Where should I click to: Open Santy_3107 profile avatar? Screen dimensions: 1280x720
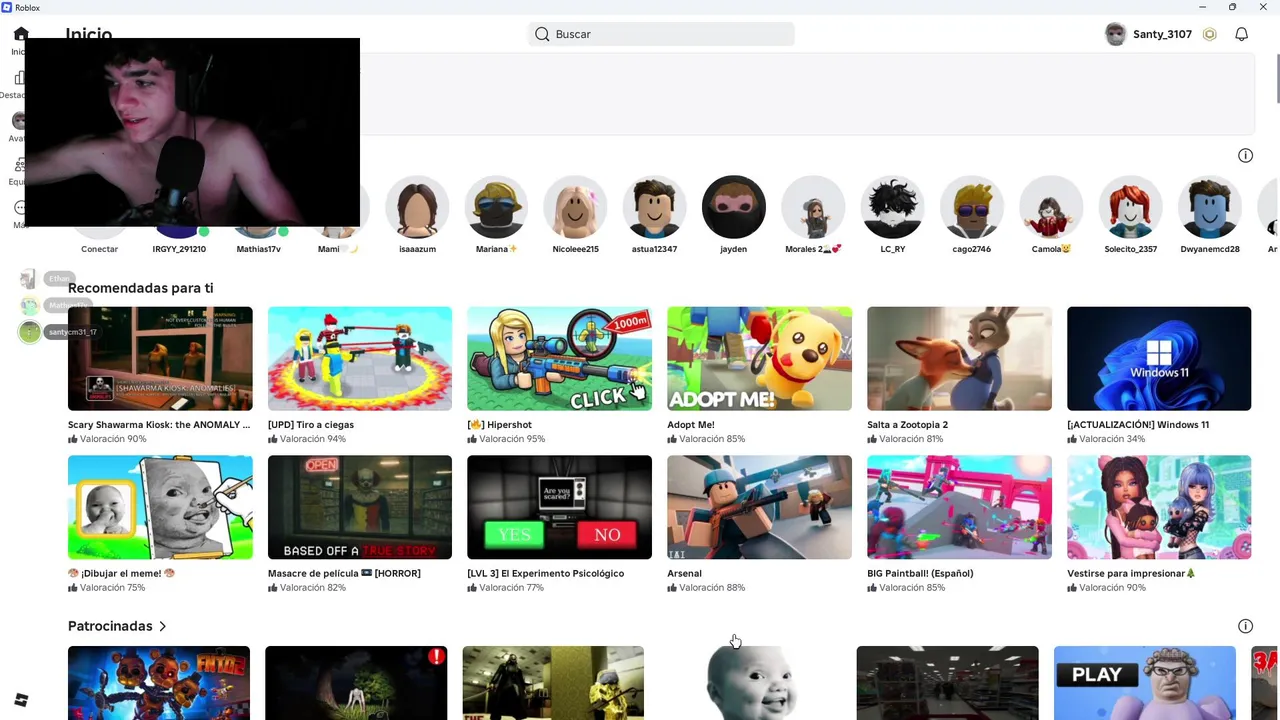point(1115,34)
